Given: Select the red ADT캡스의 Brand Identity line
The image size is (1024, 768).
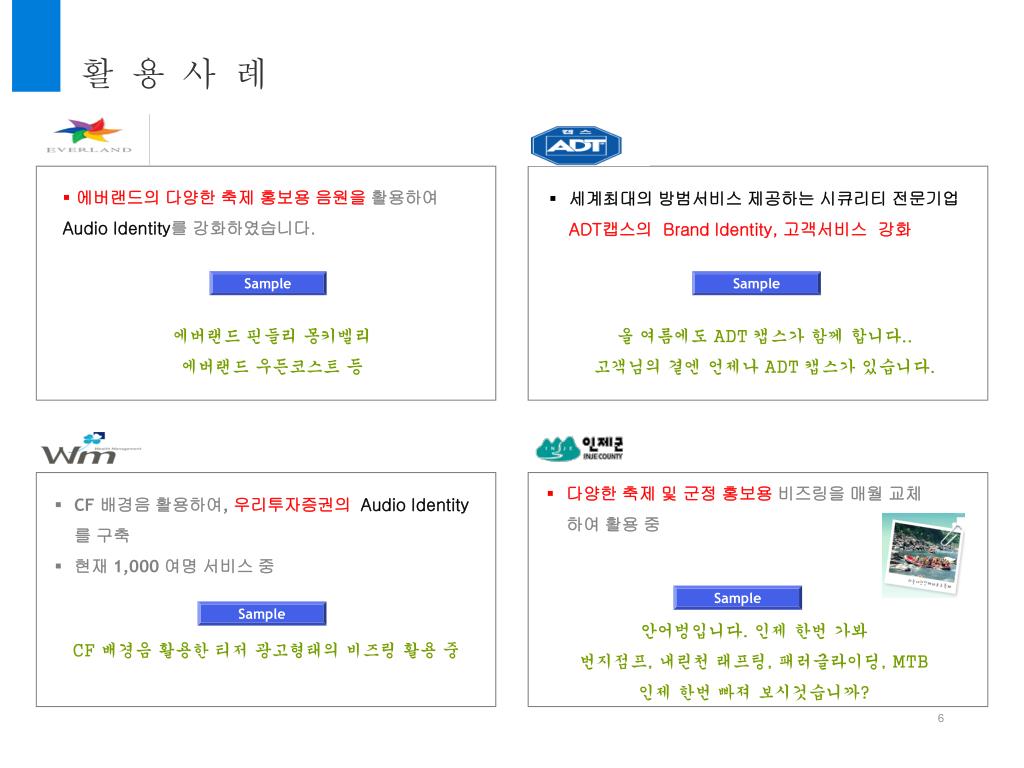Looking at the screenshot, I should (x=739, y=229).
